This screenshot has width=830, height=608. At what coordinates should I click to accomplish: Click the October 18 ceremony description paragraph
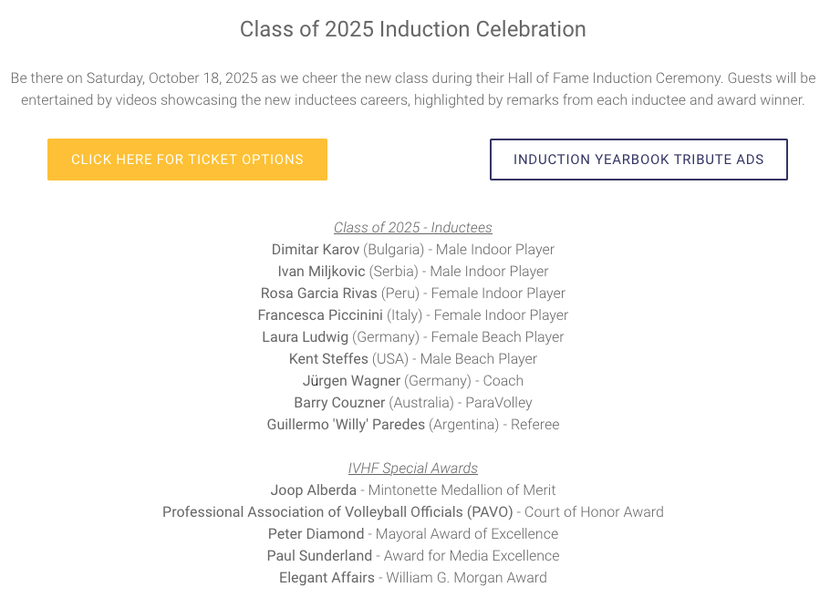413,89
